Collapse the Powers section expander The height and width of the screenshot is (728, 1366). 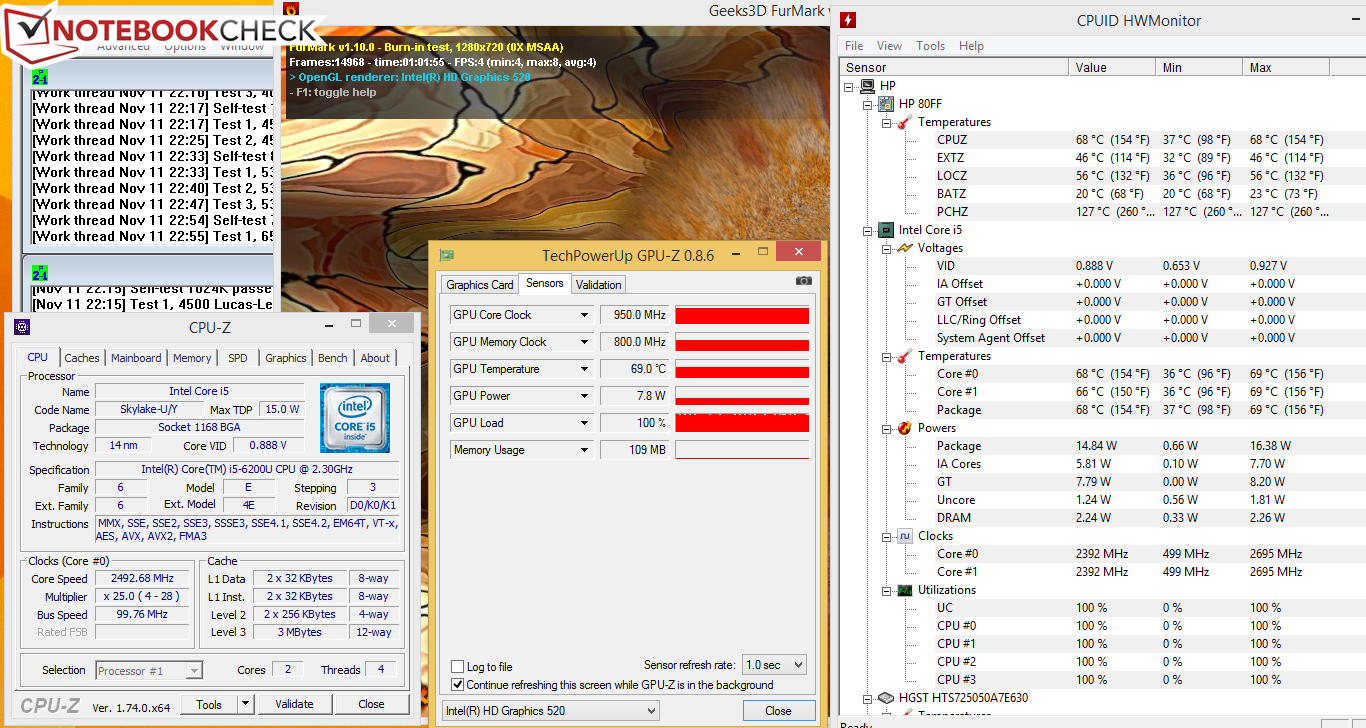pyautogui.click(x=885, y=428)
